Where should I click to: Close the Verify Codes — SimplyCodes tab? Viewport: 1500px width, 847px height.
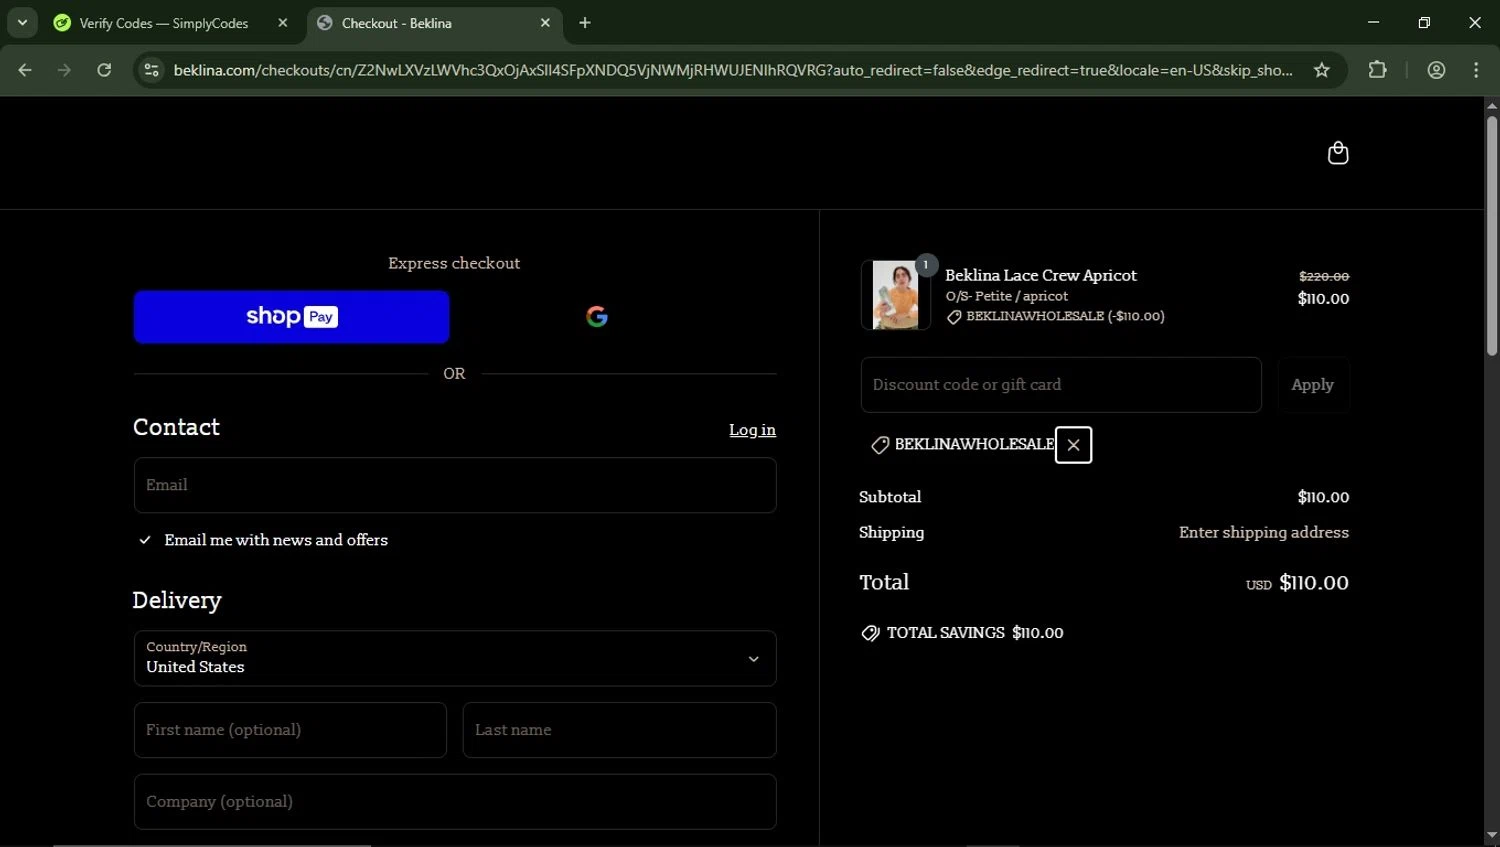283,23
